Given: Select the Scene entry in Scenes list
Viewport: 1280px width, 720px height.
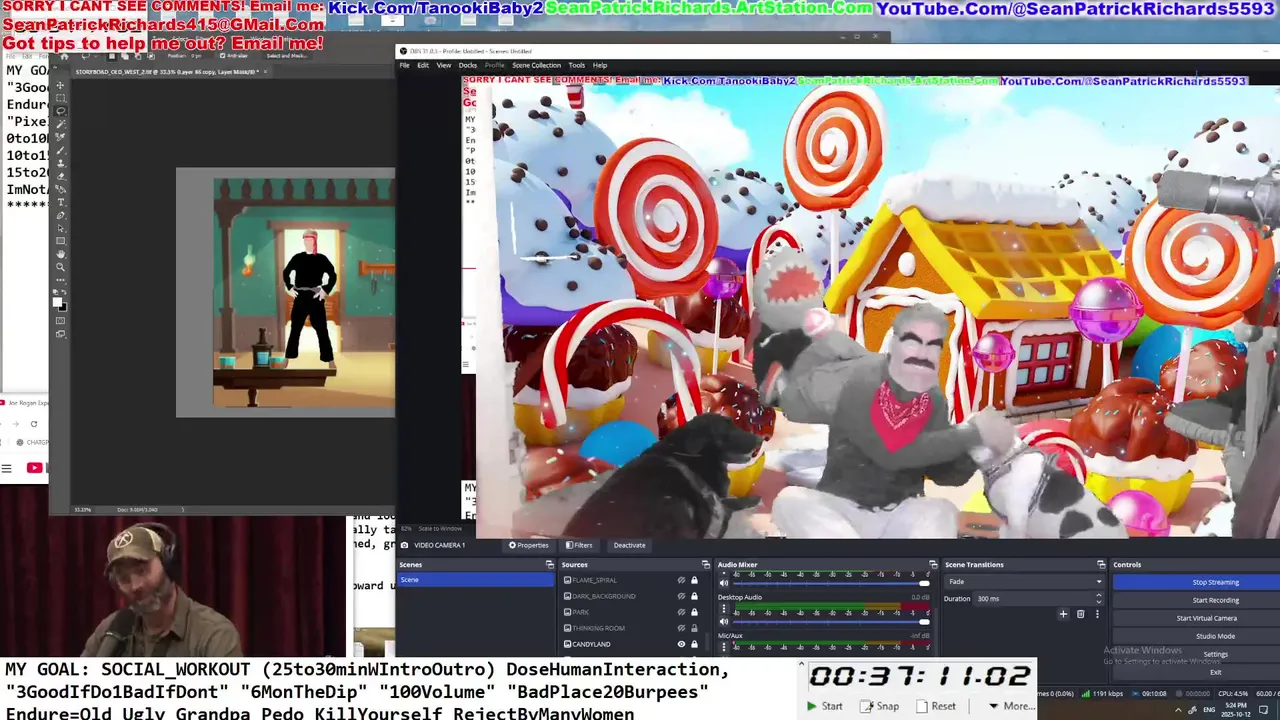Looking at the screenshot, I should [x=476, y=580].
